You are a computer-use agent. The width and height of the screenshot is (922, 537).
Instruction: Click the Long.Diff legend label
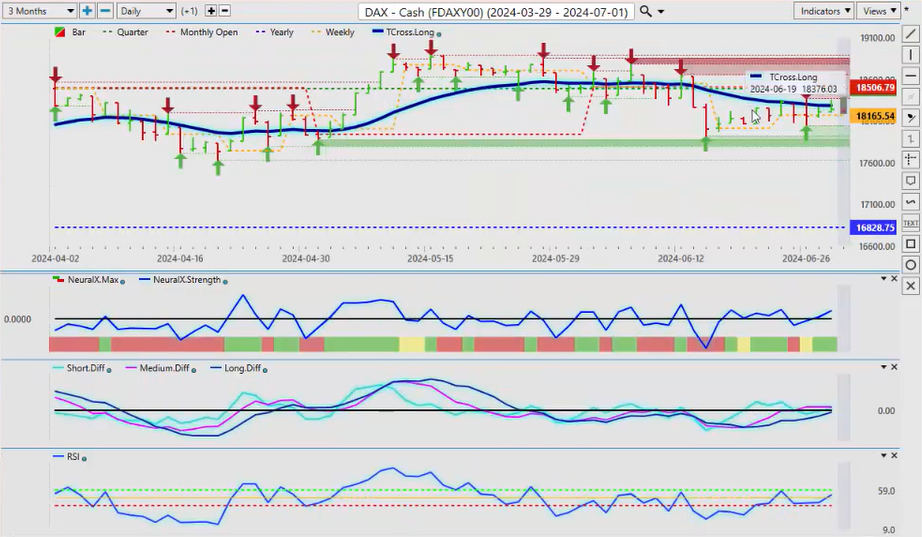click(x=242, y=368)
